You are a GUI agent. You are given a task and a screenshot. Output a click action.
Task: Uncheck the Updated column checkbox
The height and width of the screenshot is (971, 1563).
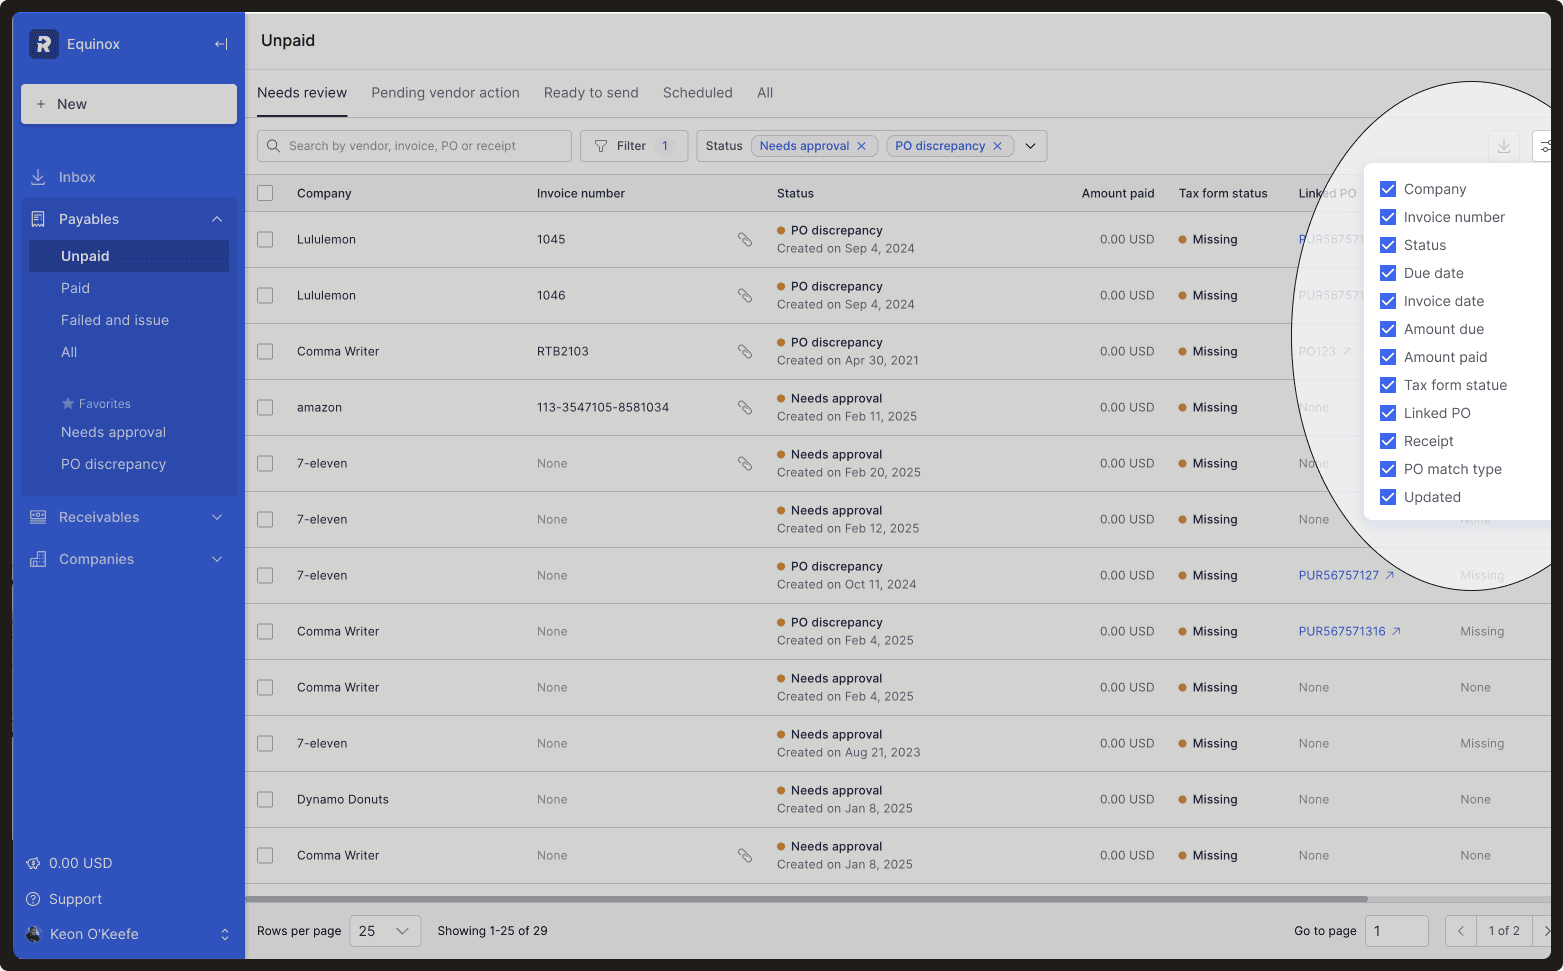point(1388,497)
